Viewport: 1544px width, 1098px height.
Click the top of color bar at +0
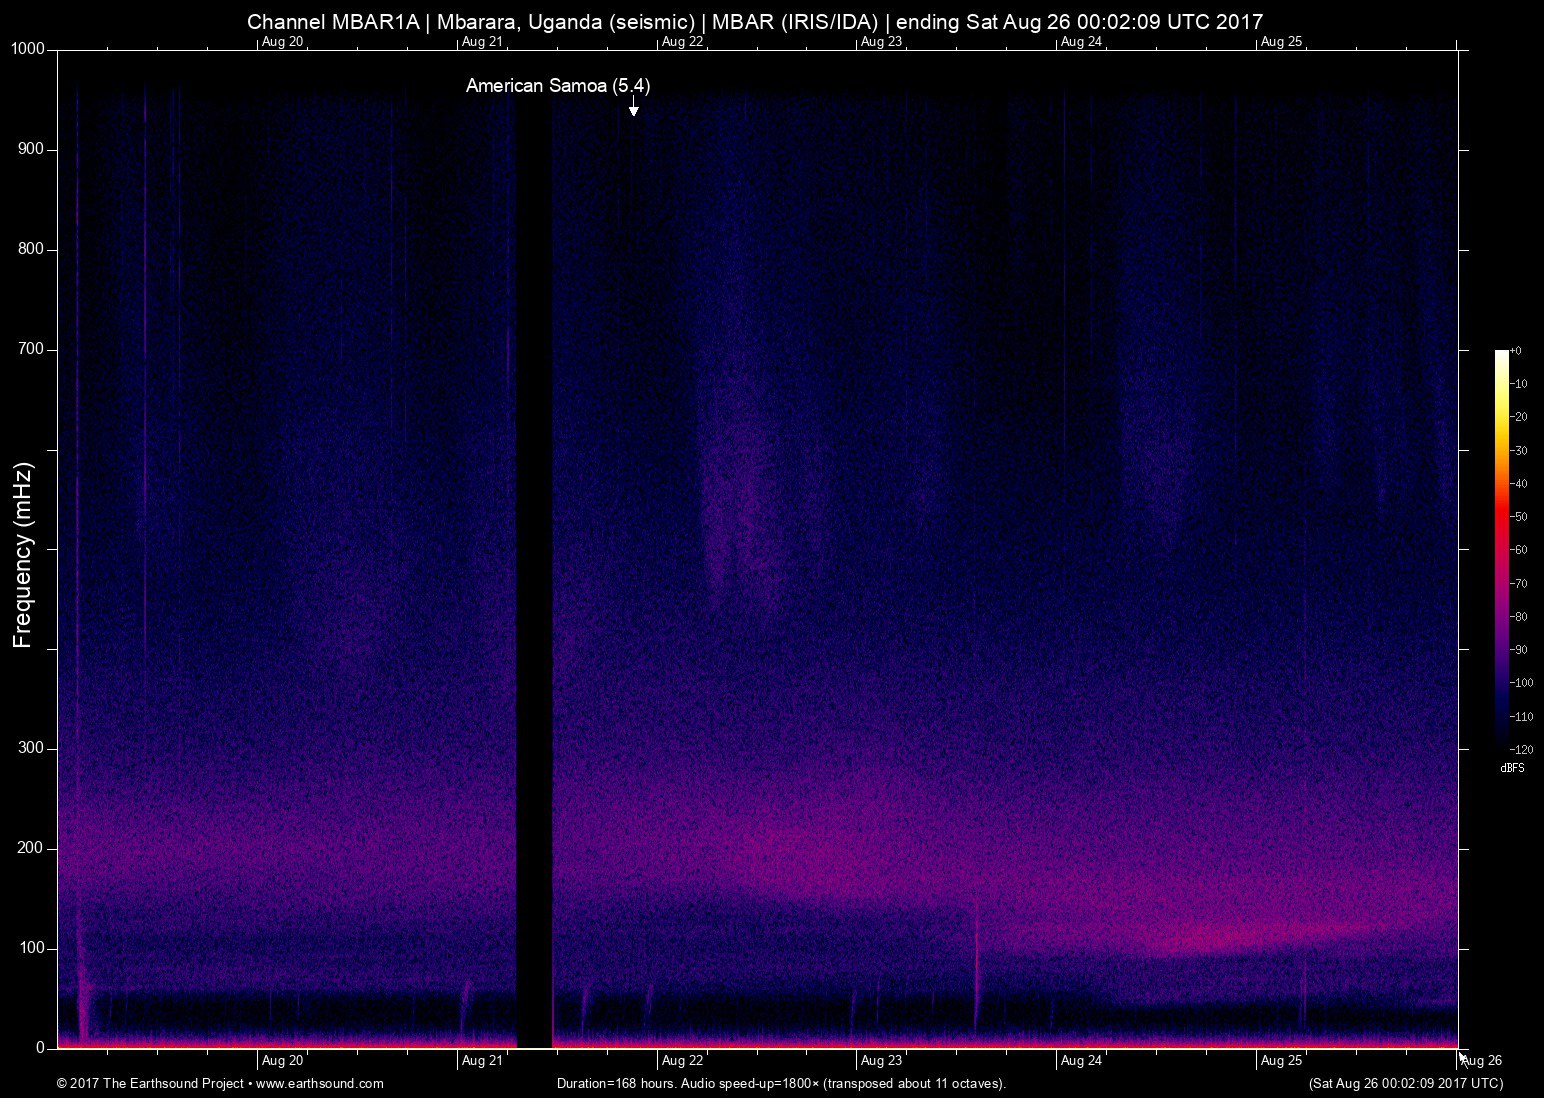point(1501,353)
